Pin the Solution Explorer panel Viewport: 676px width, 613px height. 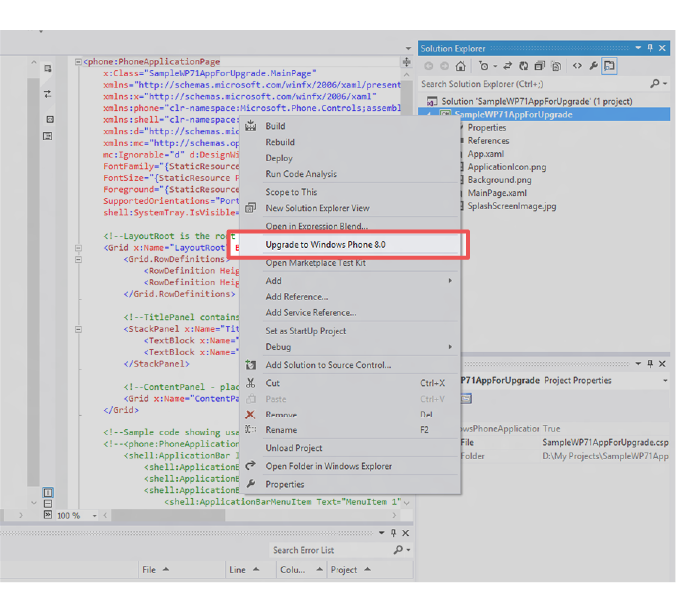point(650,48)
